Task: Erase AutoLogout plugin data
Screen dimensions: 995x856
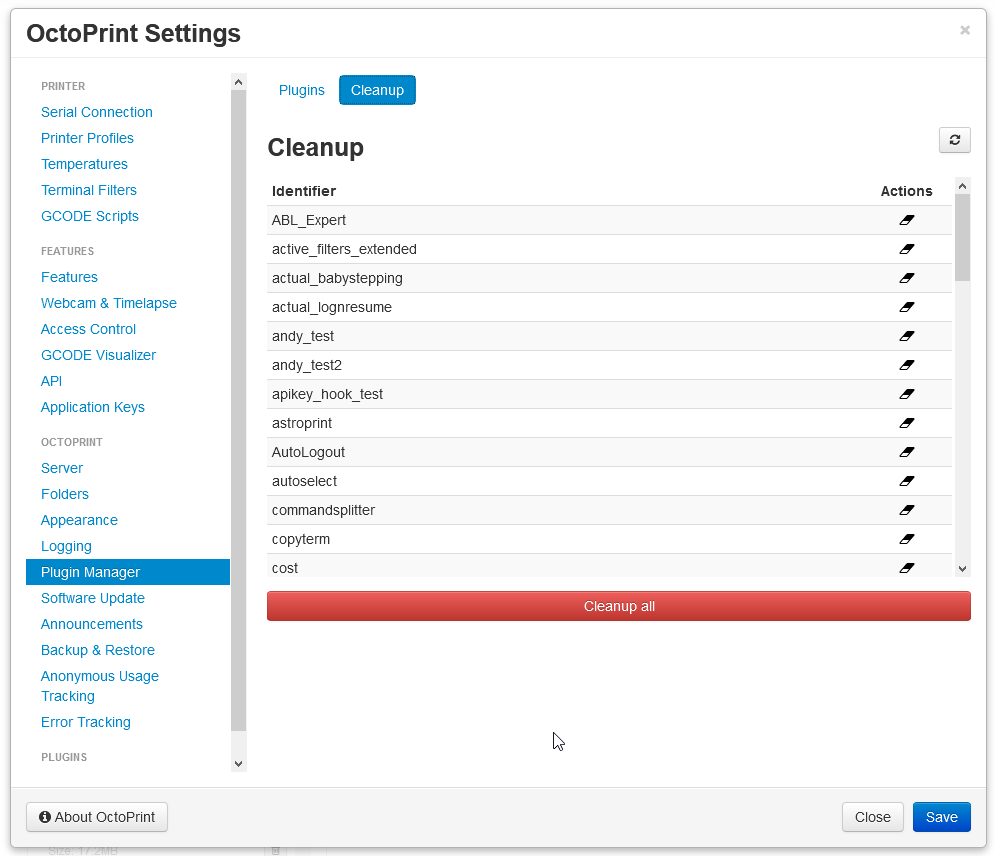Action: 906,452
